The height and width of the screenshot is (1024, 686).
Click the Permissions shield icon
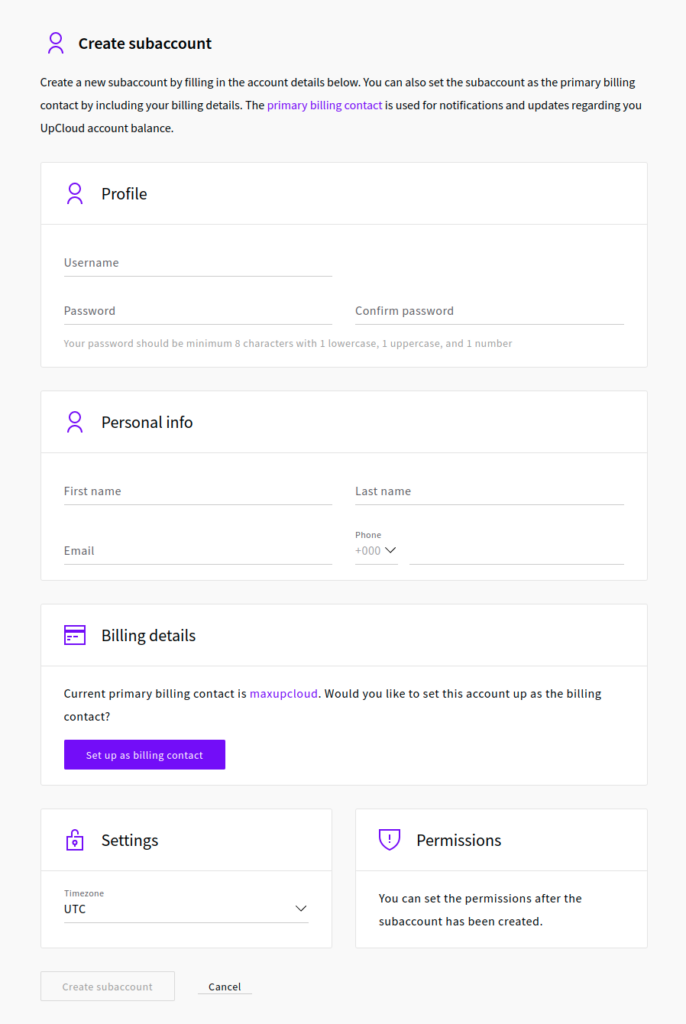pyautogui.click(x=390, y=840)
